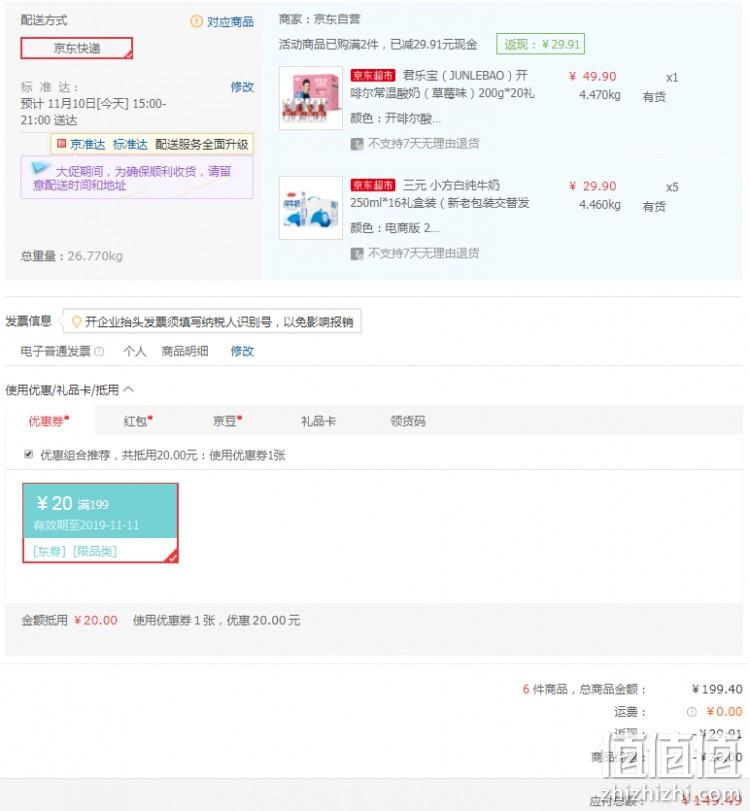This screenshot has height=811, width=750.
Task: Click the 返现 ¥29.91 badge
Action: [x=541, y=44]
